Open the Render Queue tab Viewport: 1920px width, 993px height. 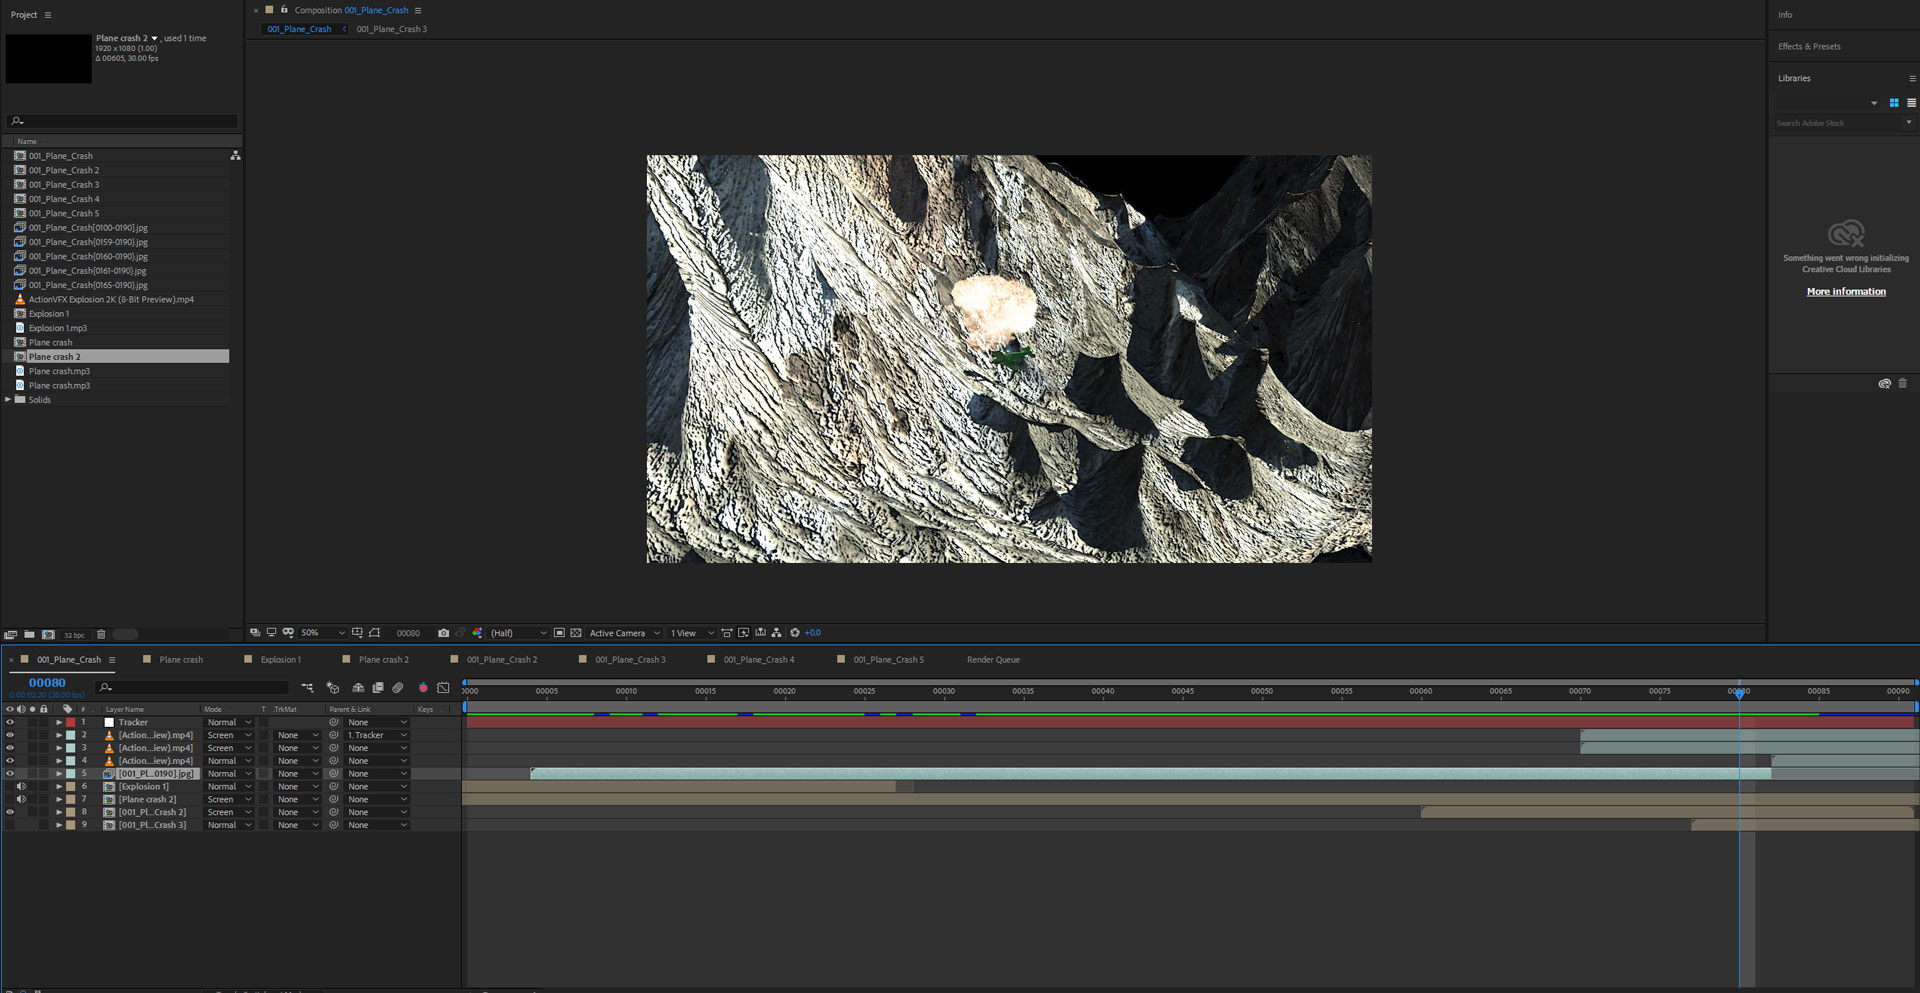click(x=993, y=660)
